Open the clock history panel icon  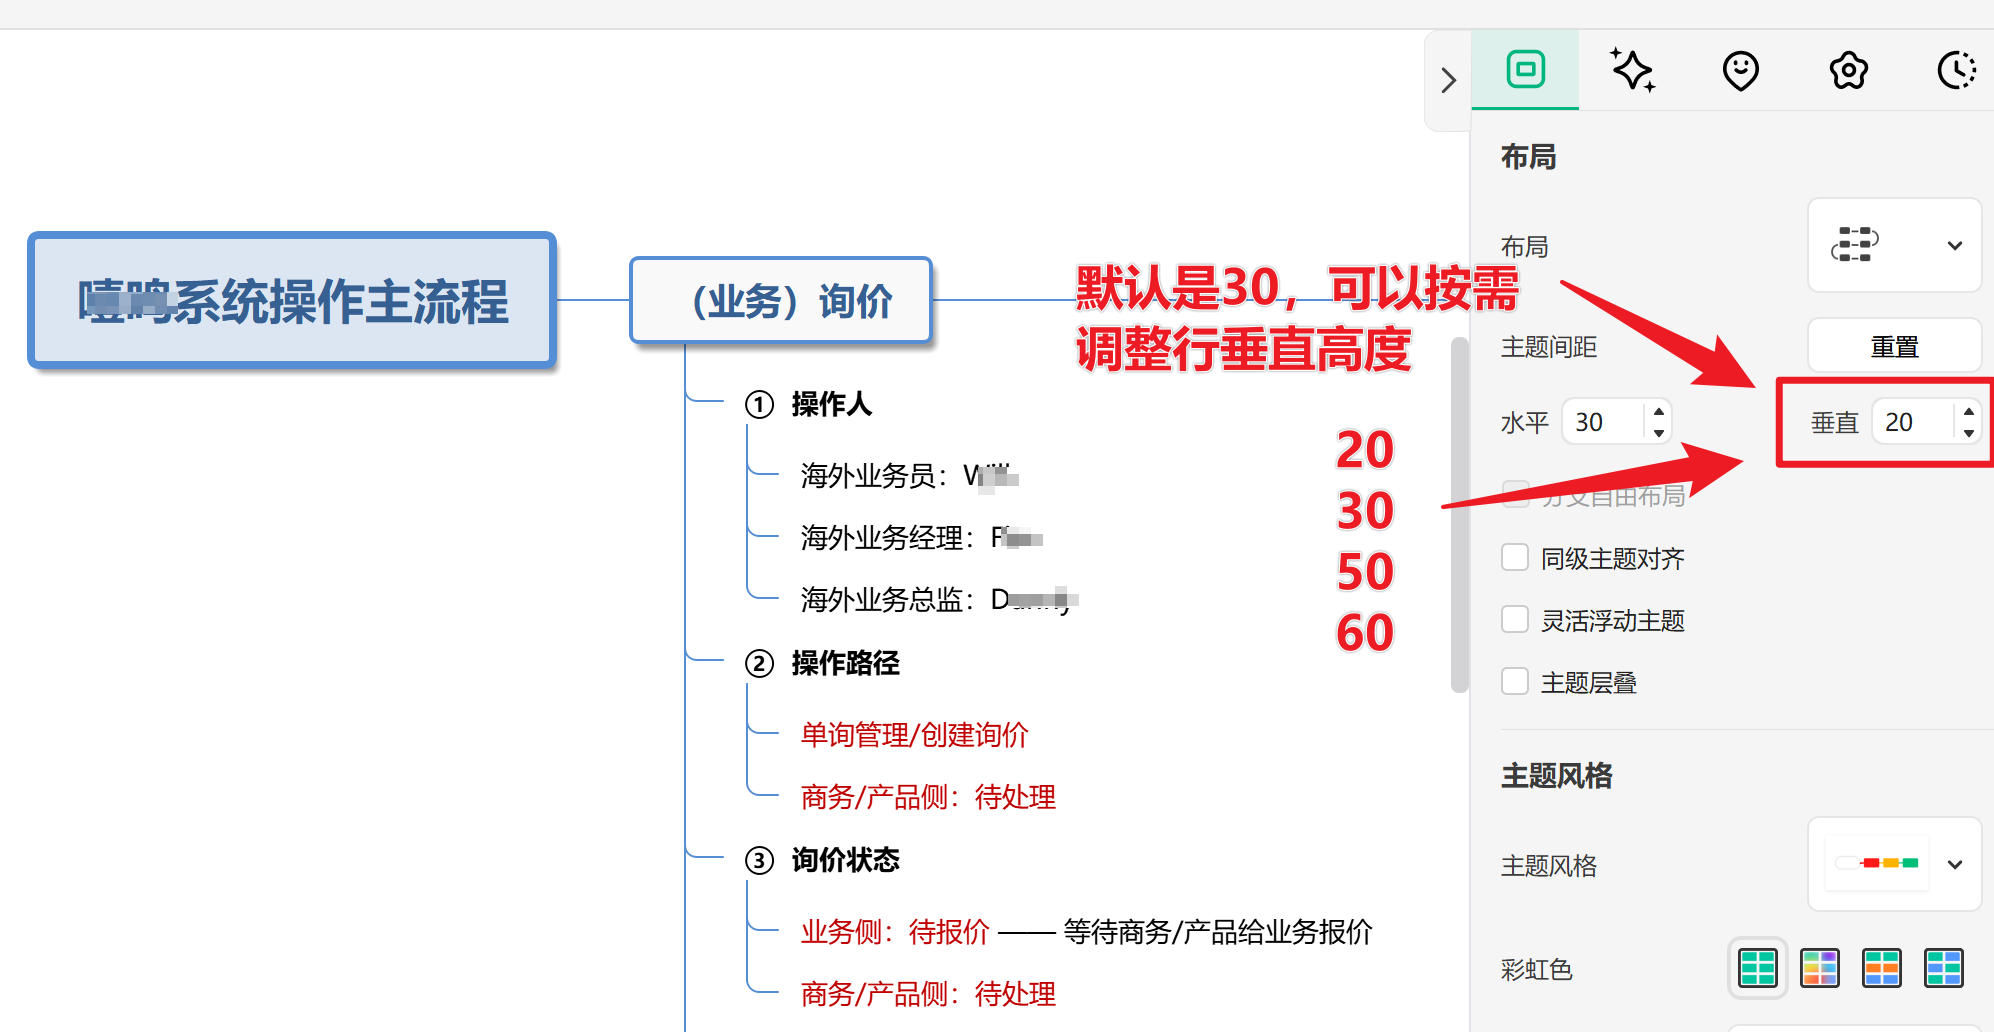pos(1957,70)
